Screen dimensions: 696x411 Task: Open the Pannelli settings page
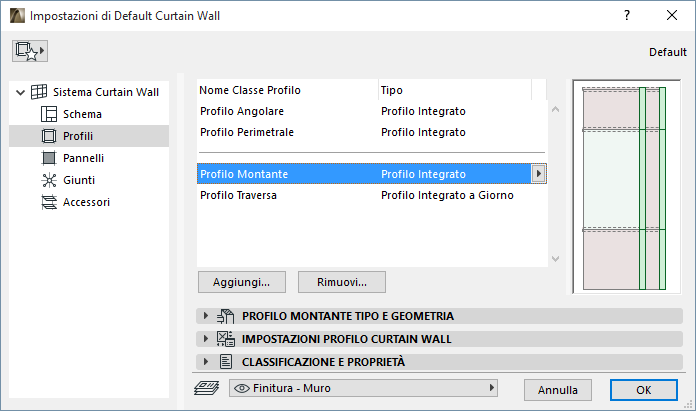coord(83,158)
